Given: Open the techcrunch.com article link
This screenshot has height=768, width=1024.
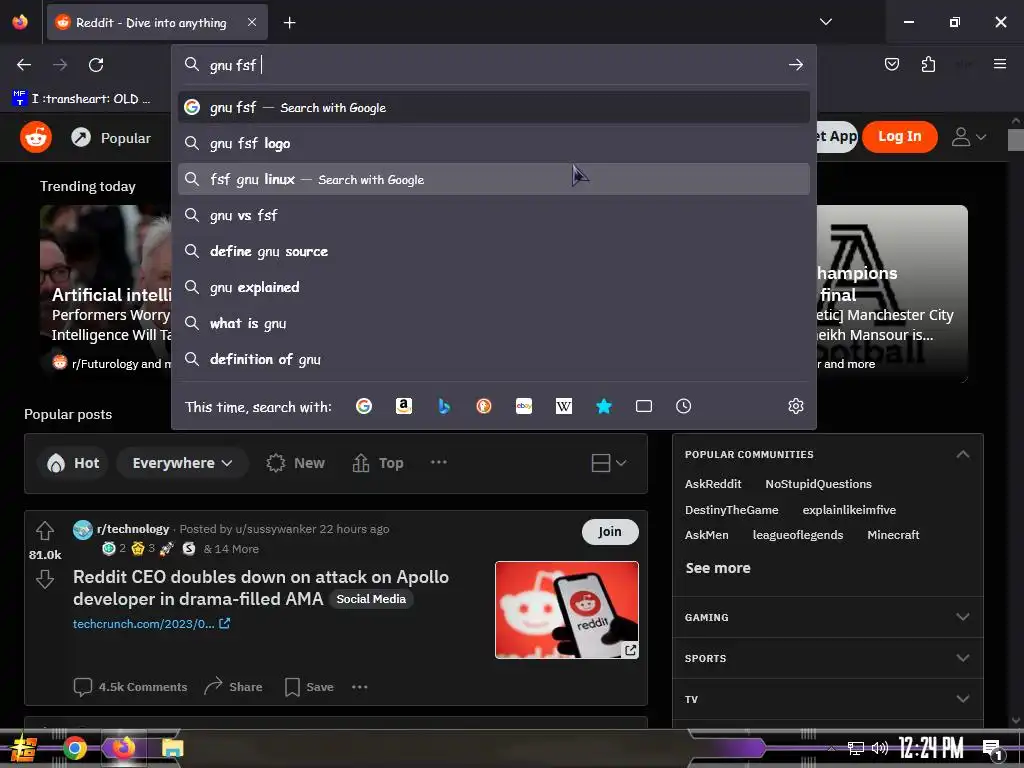Looking at the screenshot, I should coord(151,624).
